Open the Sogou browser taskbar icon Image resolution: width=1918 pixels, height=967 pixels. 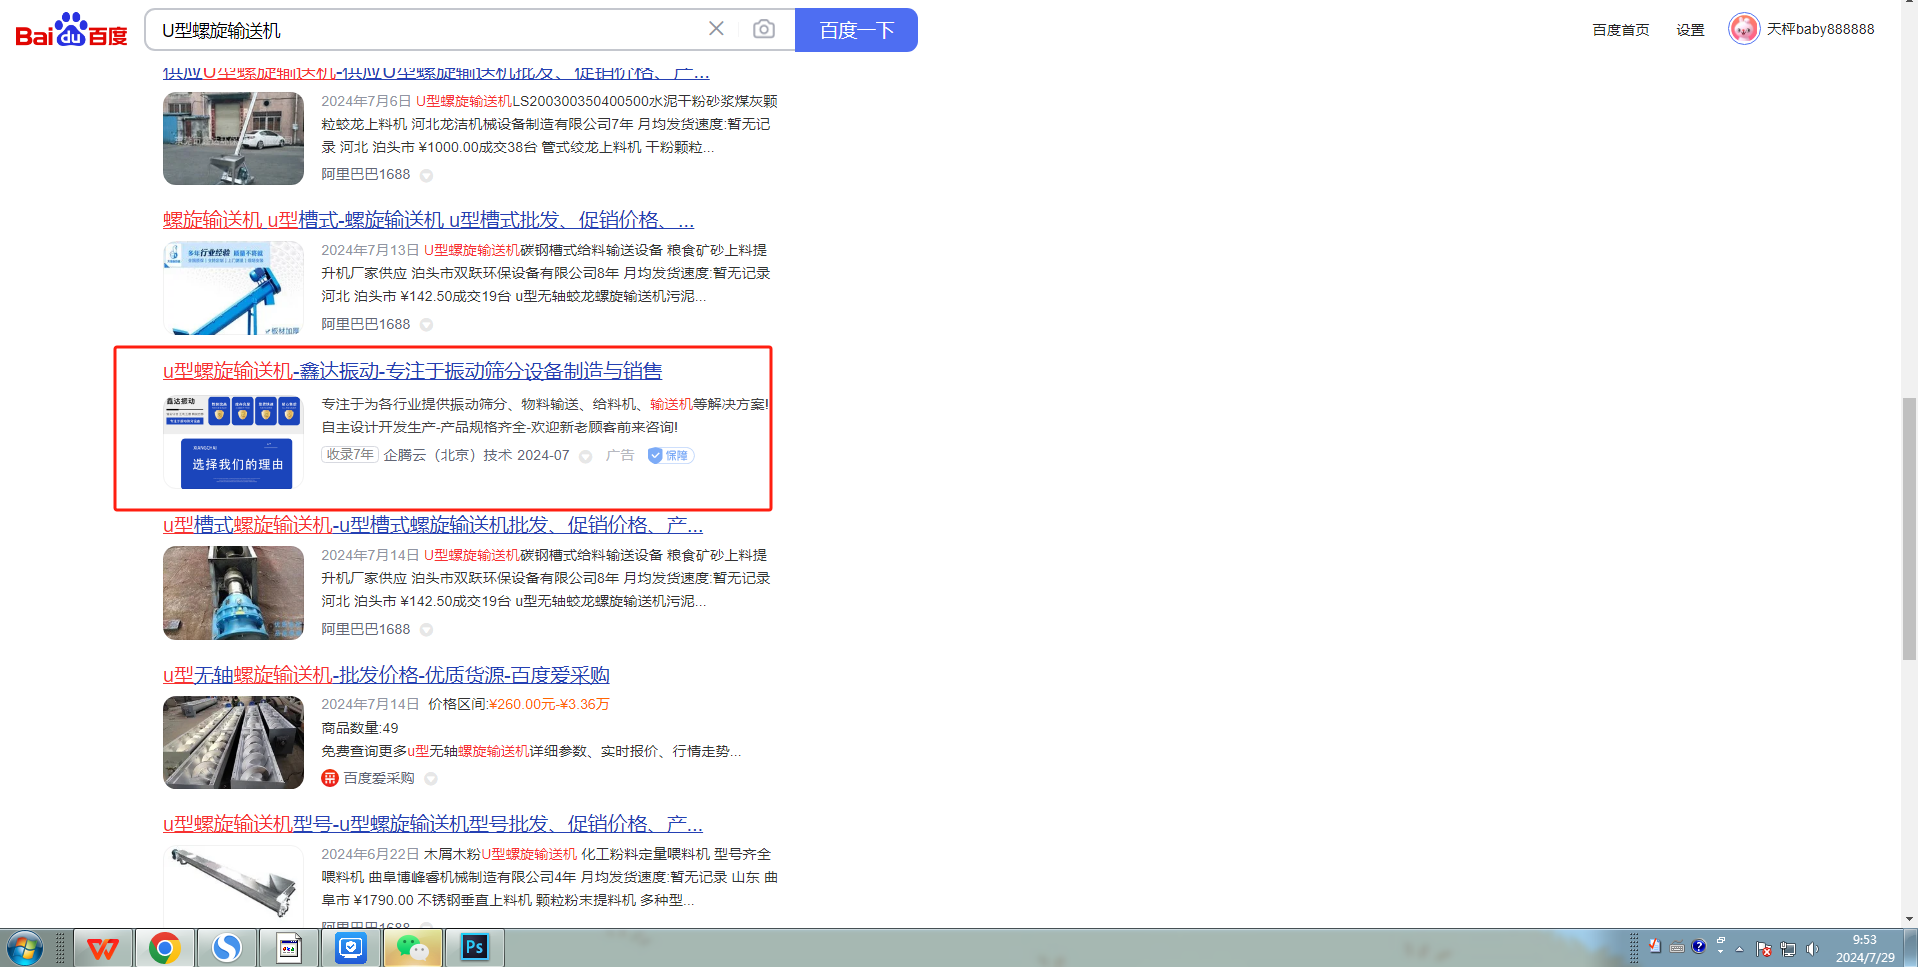pyautogui.click(x=226, y=947)
